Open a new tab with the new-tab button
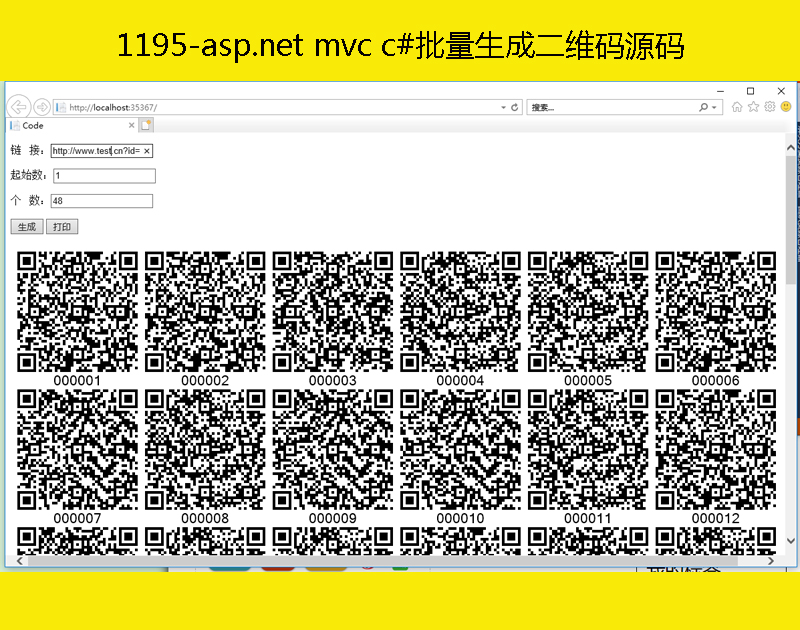800x630 pixels. coord(146,125)
